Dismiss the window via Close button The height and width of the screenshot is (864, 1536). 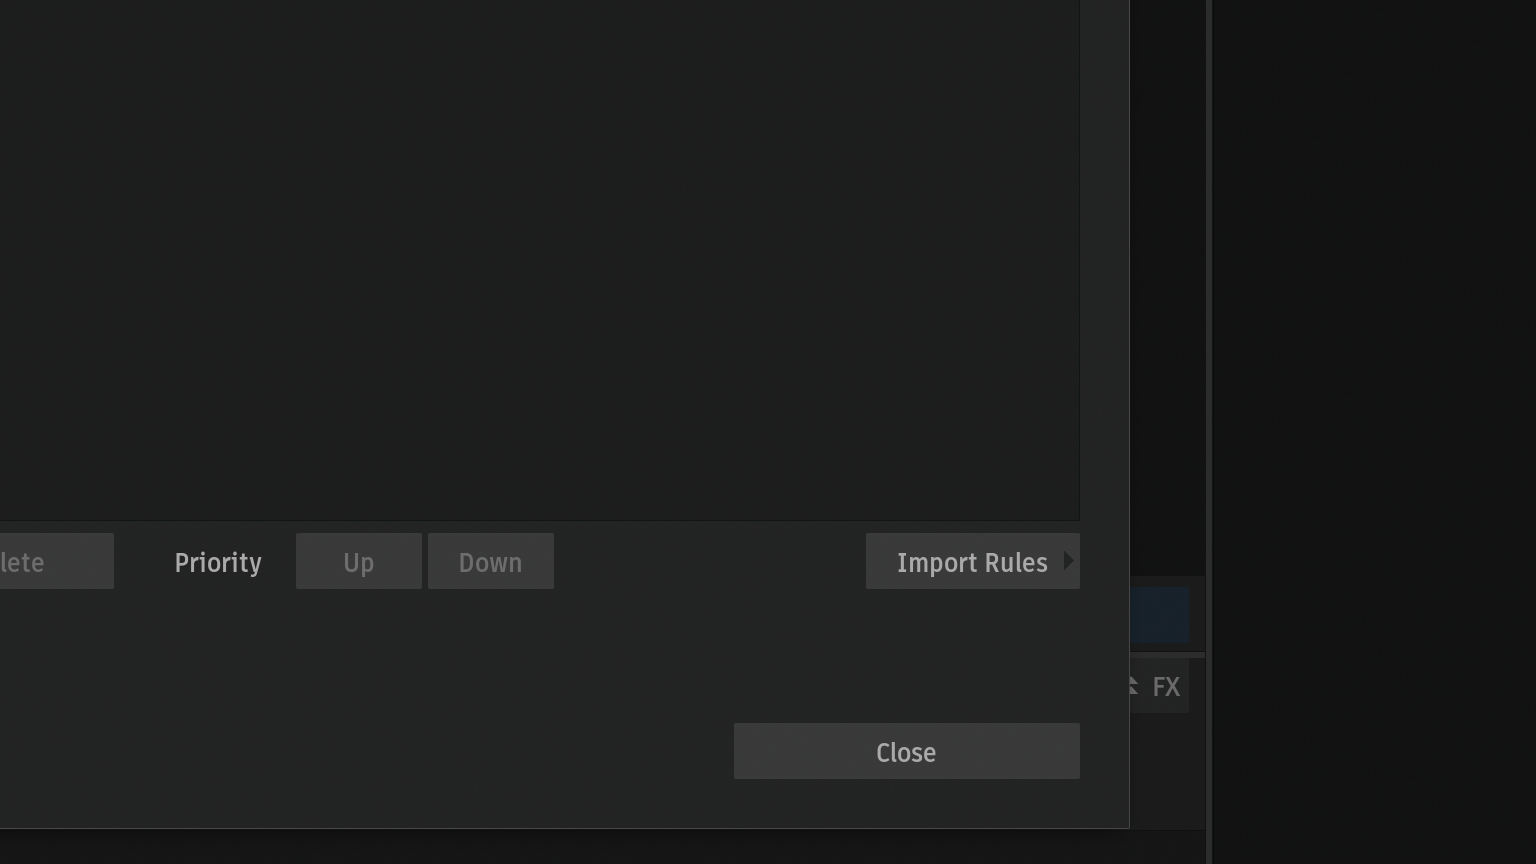tap(906, 751)
